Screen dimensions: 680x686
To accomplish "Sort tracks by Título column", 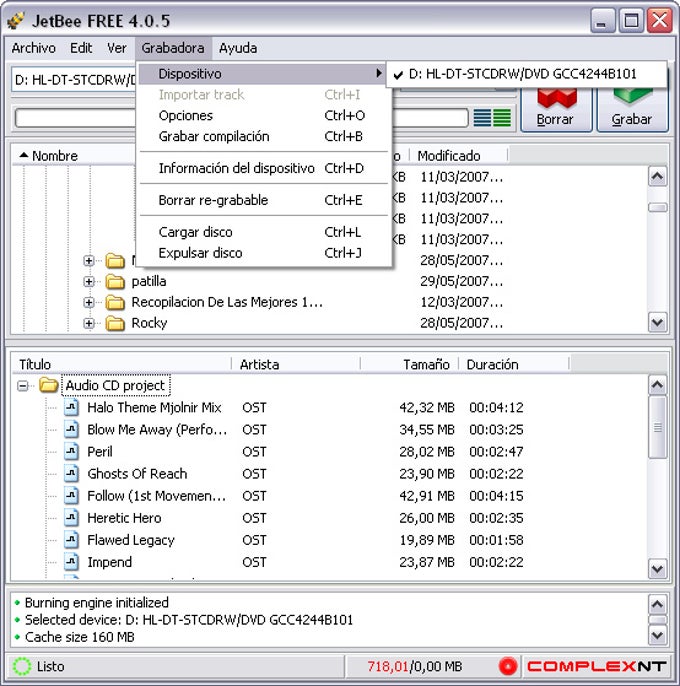I will pyautogui.click(x=121, y=364).
